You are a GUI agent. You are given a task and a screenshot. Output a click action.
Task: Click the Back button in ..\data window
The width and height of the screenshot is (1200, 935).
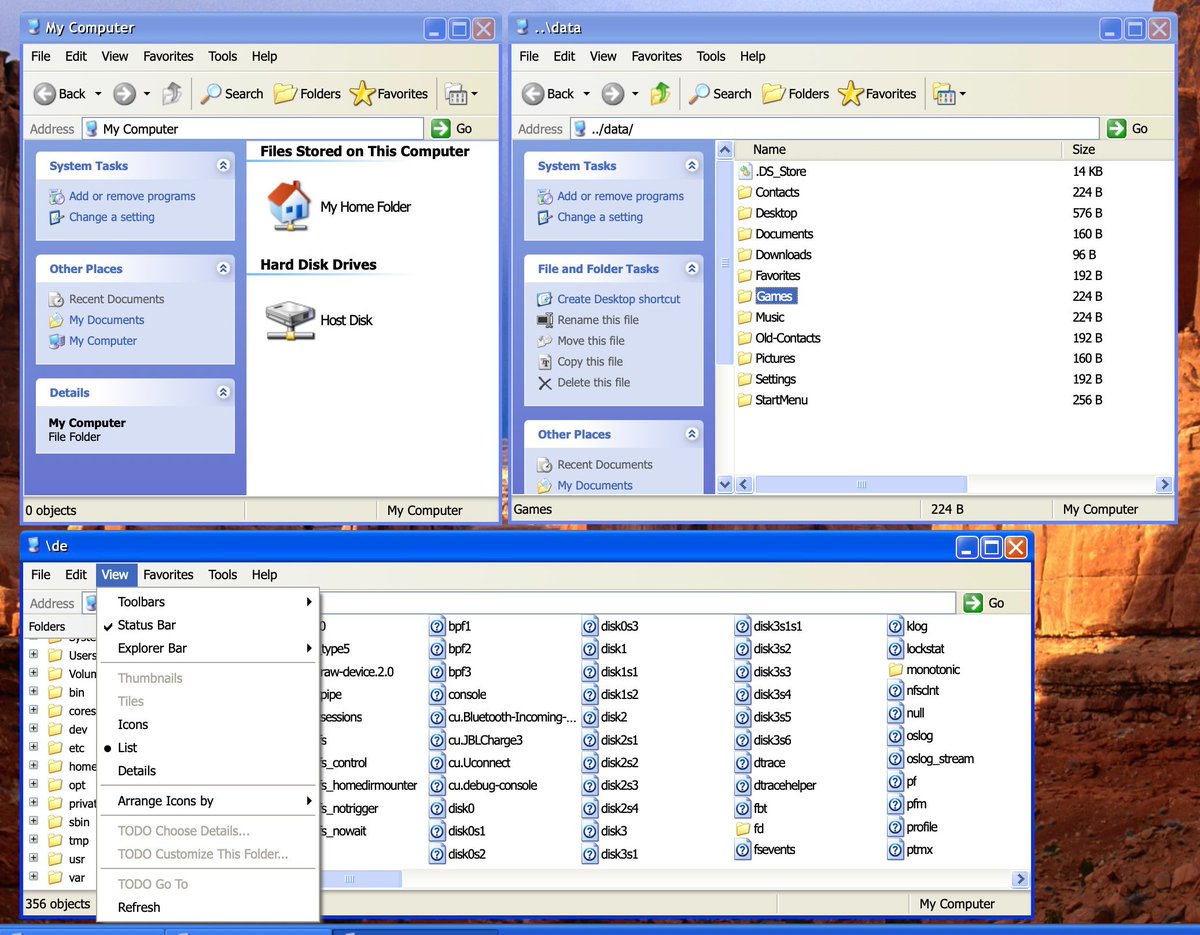click(548, 94)
